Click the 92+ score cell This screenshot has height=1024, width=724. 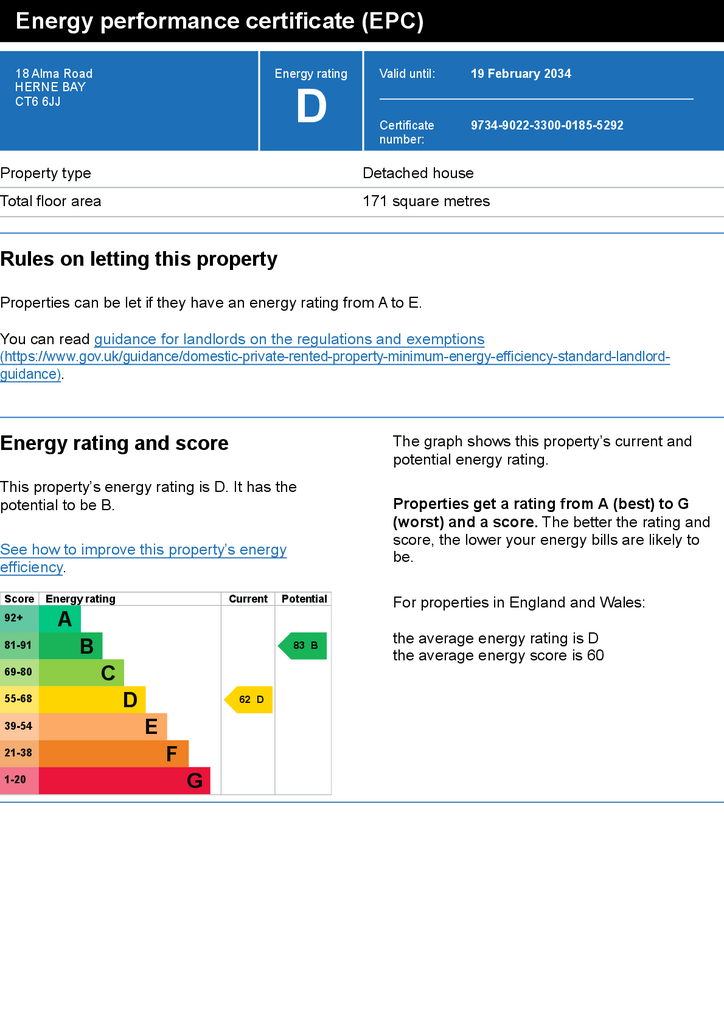click(x=20, y=618)
